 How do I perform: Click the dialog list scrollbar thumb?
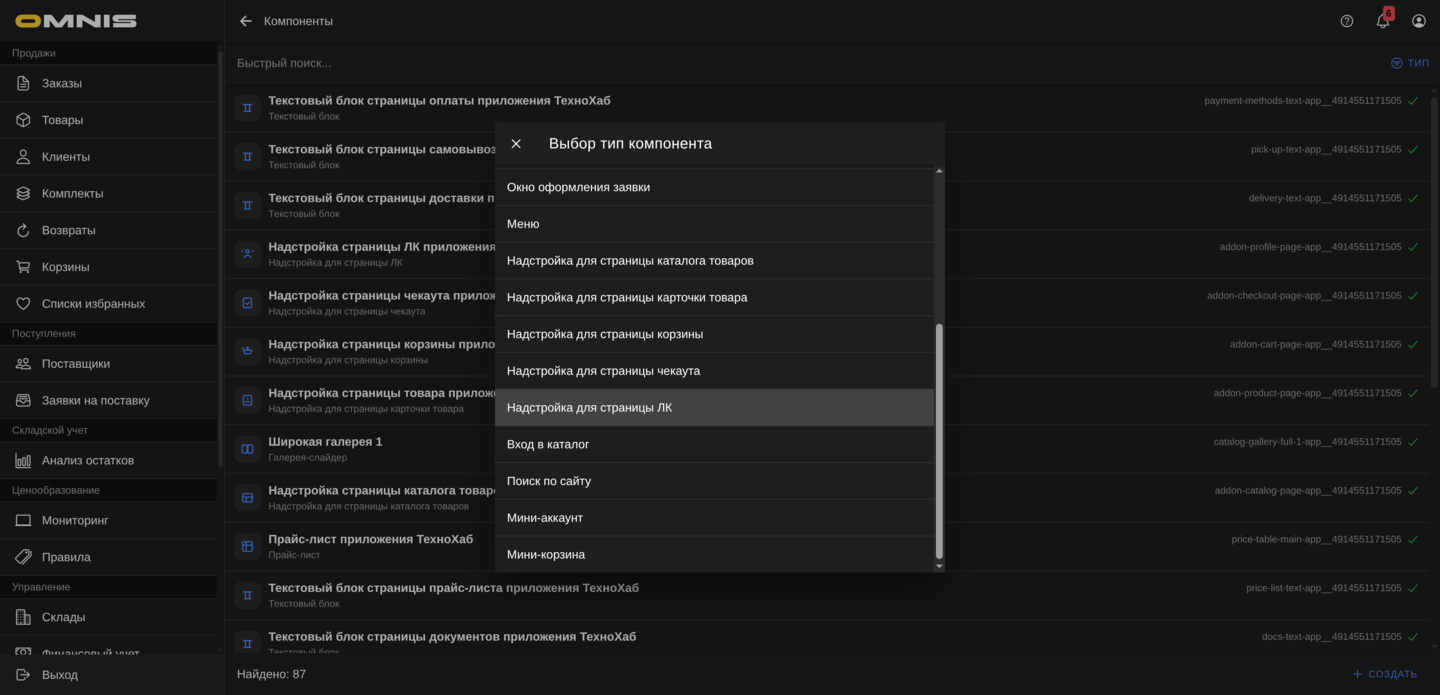tap(939, 440)
